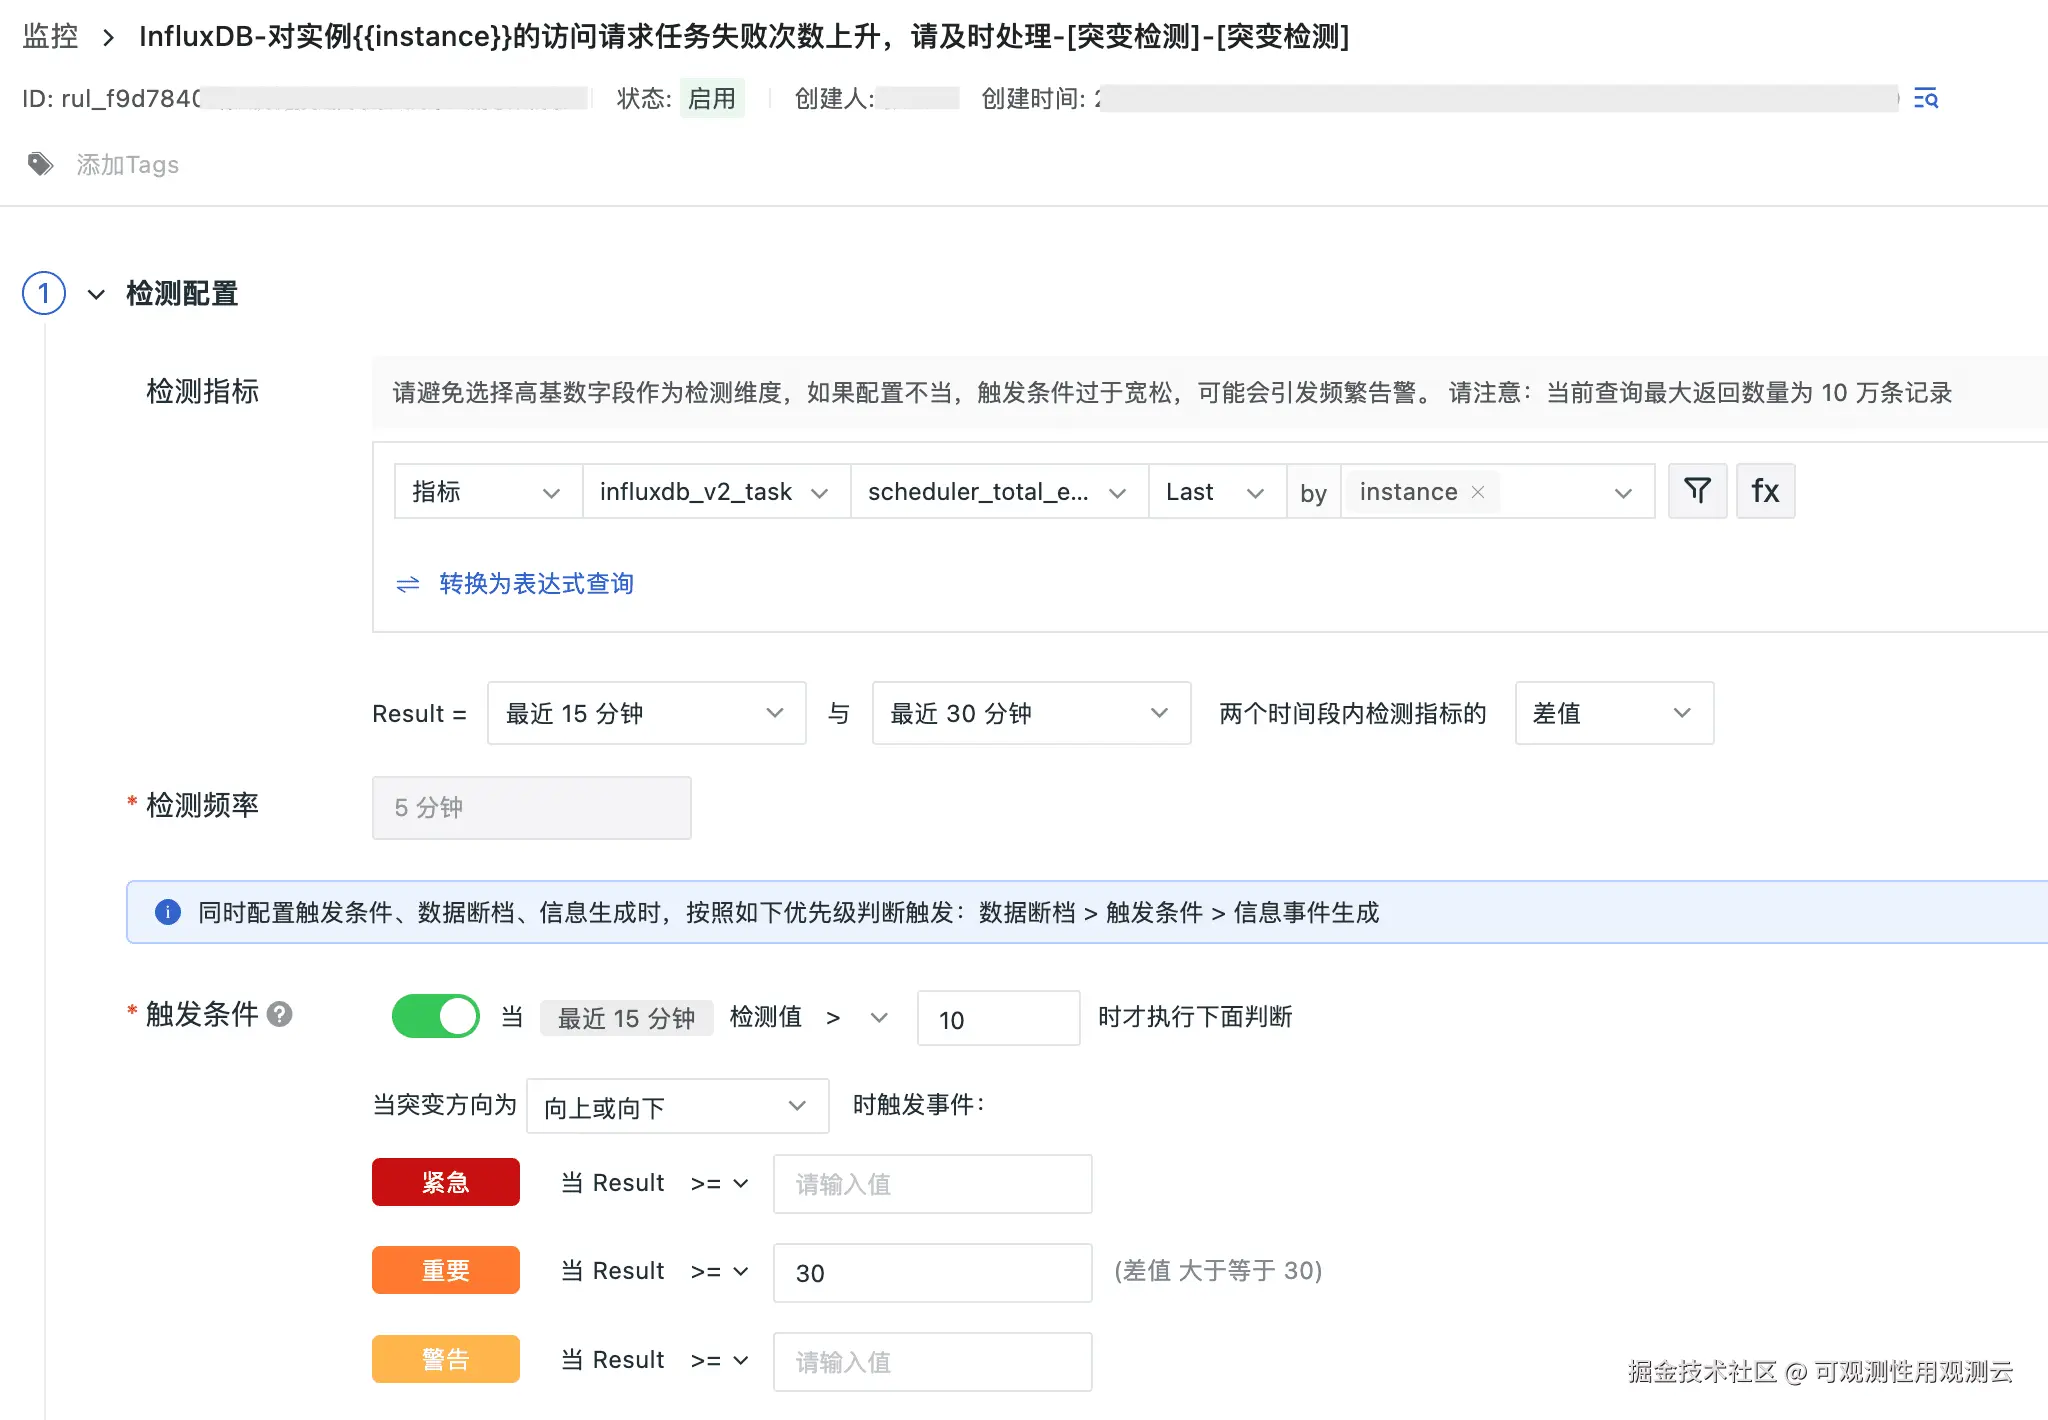Open the 差值 comparison type dropdown

coord(1613,713)
